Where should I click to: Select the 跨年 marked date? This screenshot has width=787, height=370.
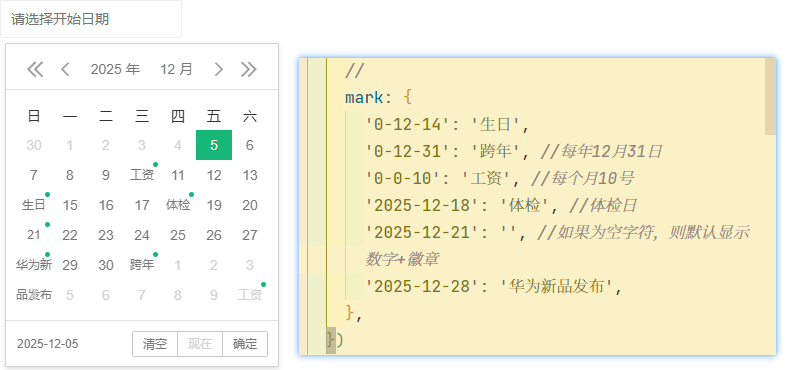click(142, 265)
